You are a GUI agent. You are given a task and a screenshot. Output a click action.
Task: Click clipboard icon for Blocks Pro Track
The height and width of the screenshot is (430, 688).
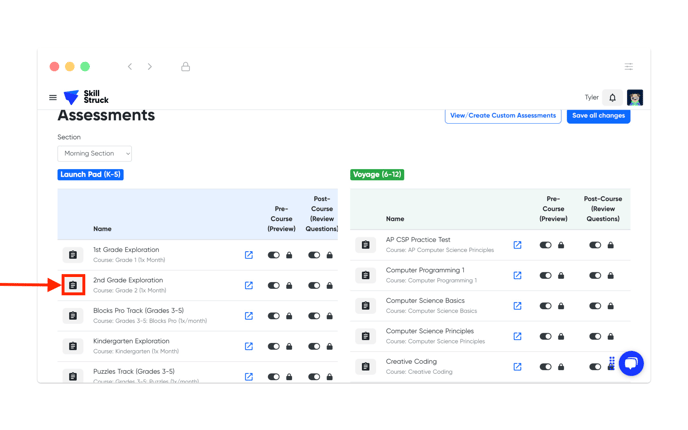pos(73,316)
